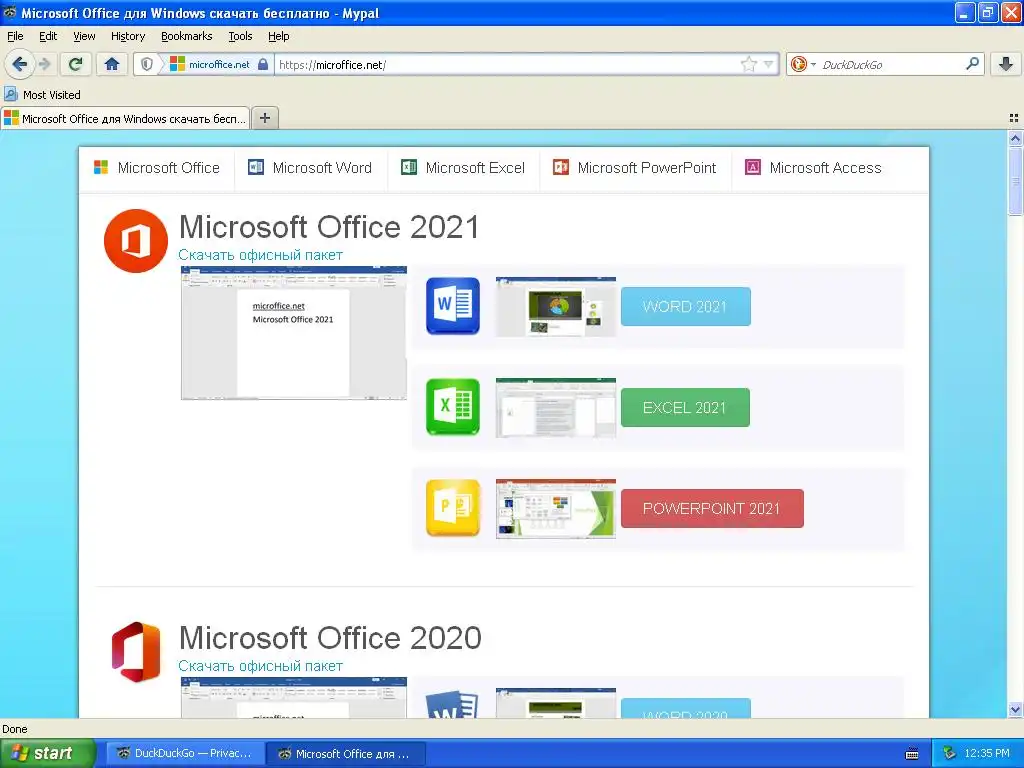Open the Tools menu
This screenshot has height=768, width=1024.
pyautogui.click(x=240, y=36)
